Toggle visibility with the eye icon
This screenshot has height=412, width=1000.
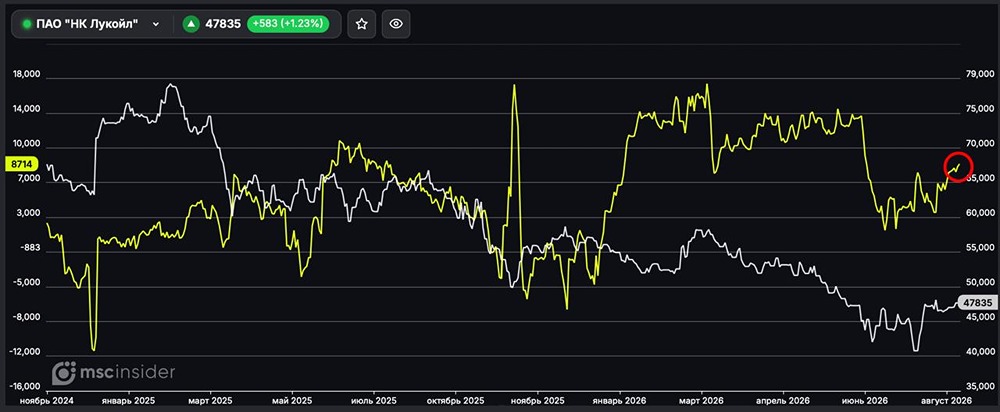click(396, 24)
